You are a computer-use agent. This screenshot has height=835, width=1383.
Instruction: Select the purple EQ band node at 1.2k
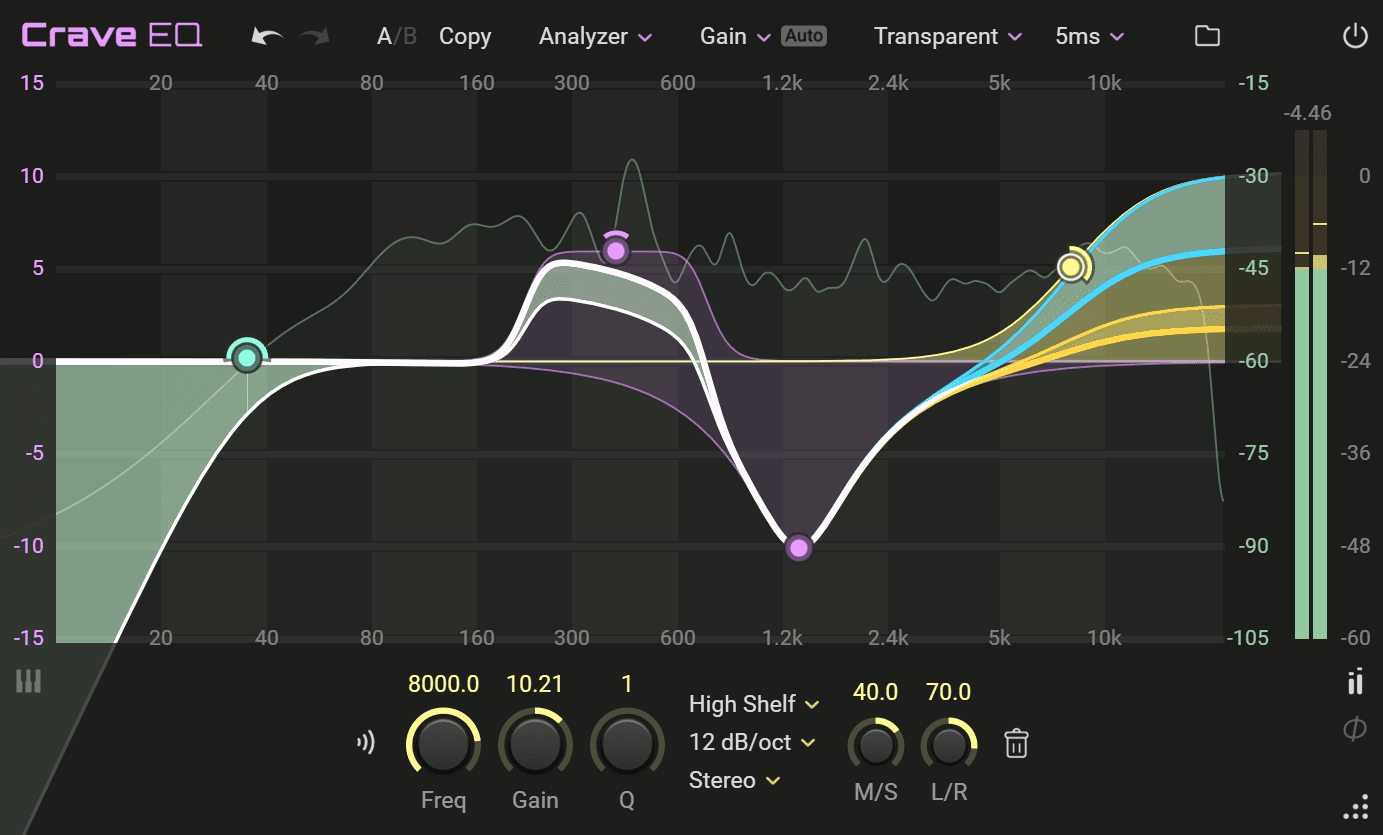tap(798, 547)
